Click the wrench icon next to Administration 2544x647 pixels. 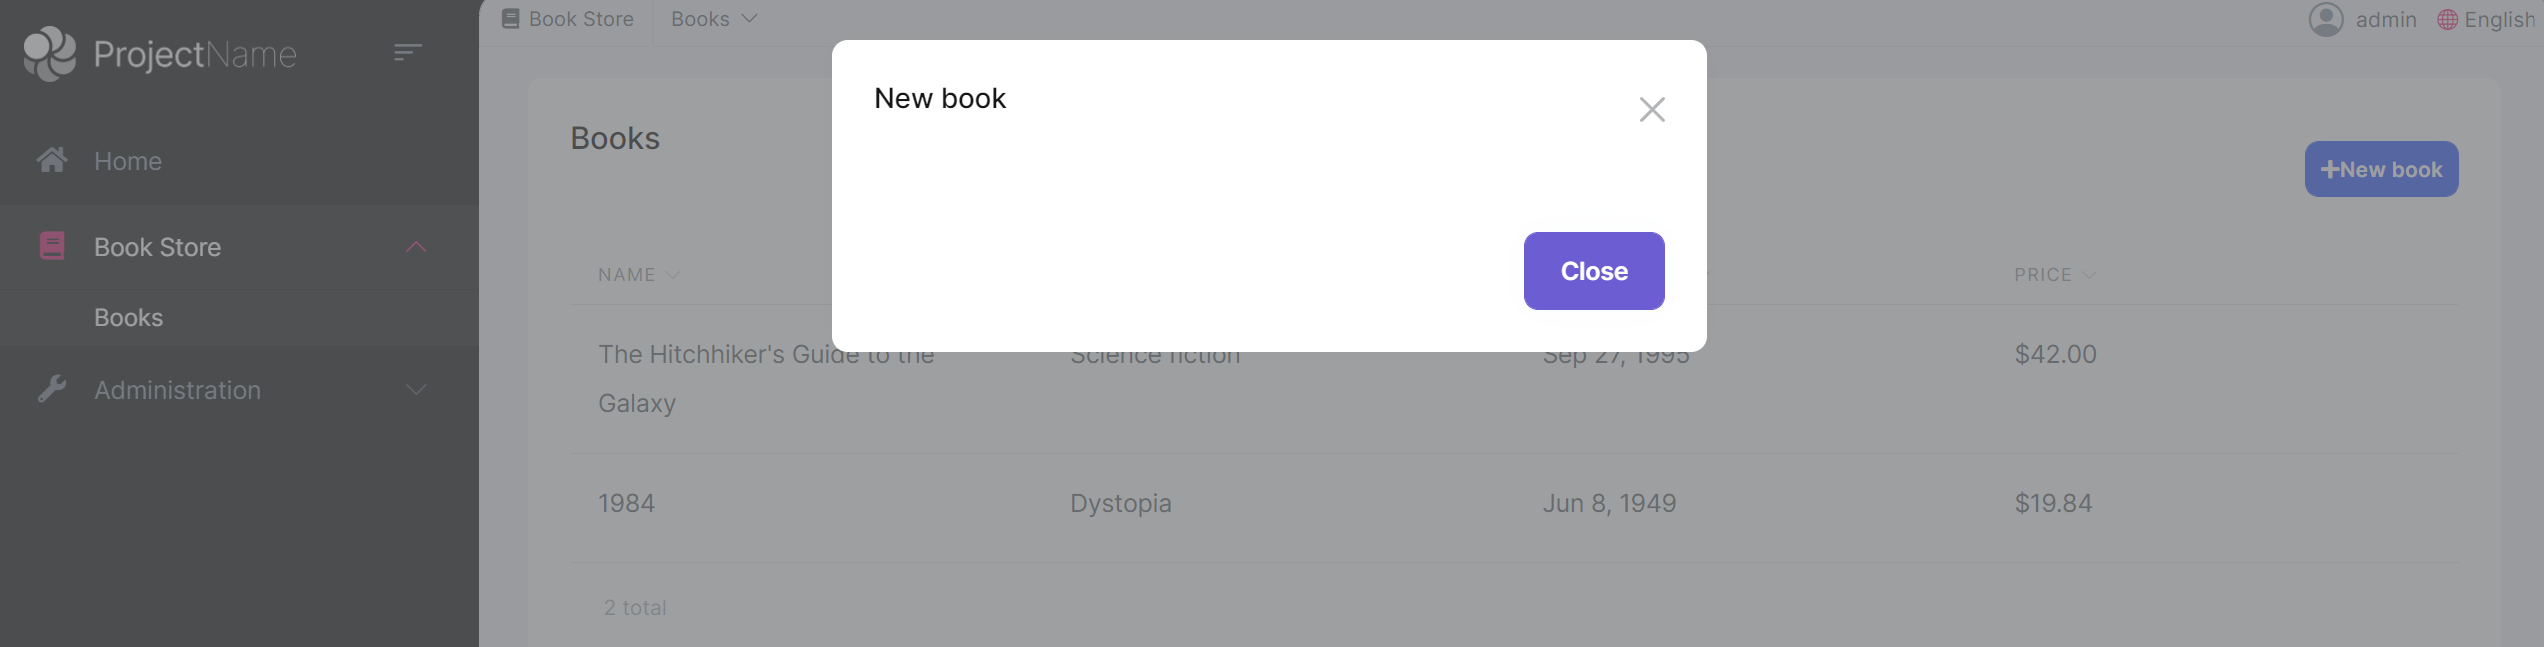[54, 389]
